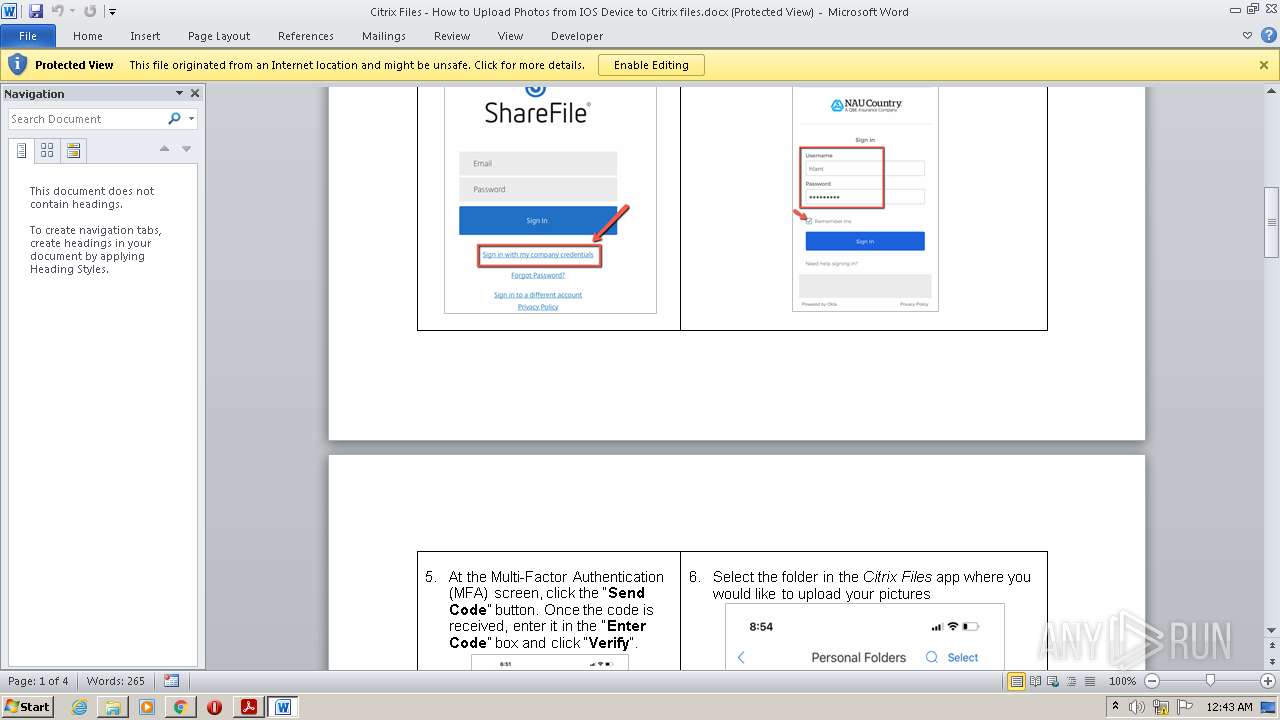Click the Zoom Out minus button

(x=1151, y=681)
